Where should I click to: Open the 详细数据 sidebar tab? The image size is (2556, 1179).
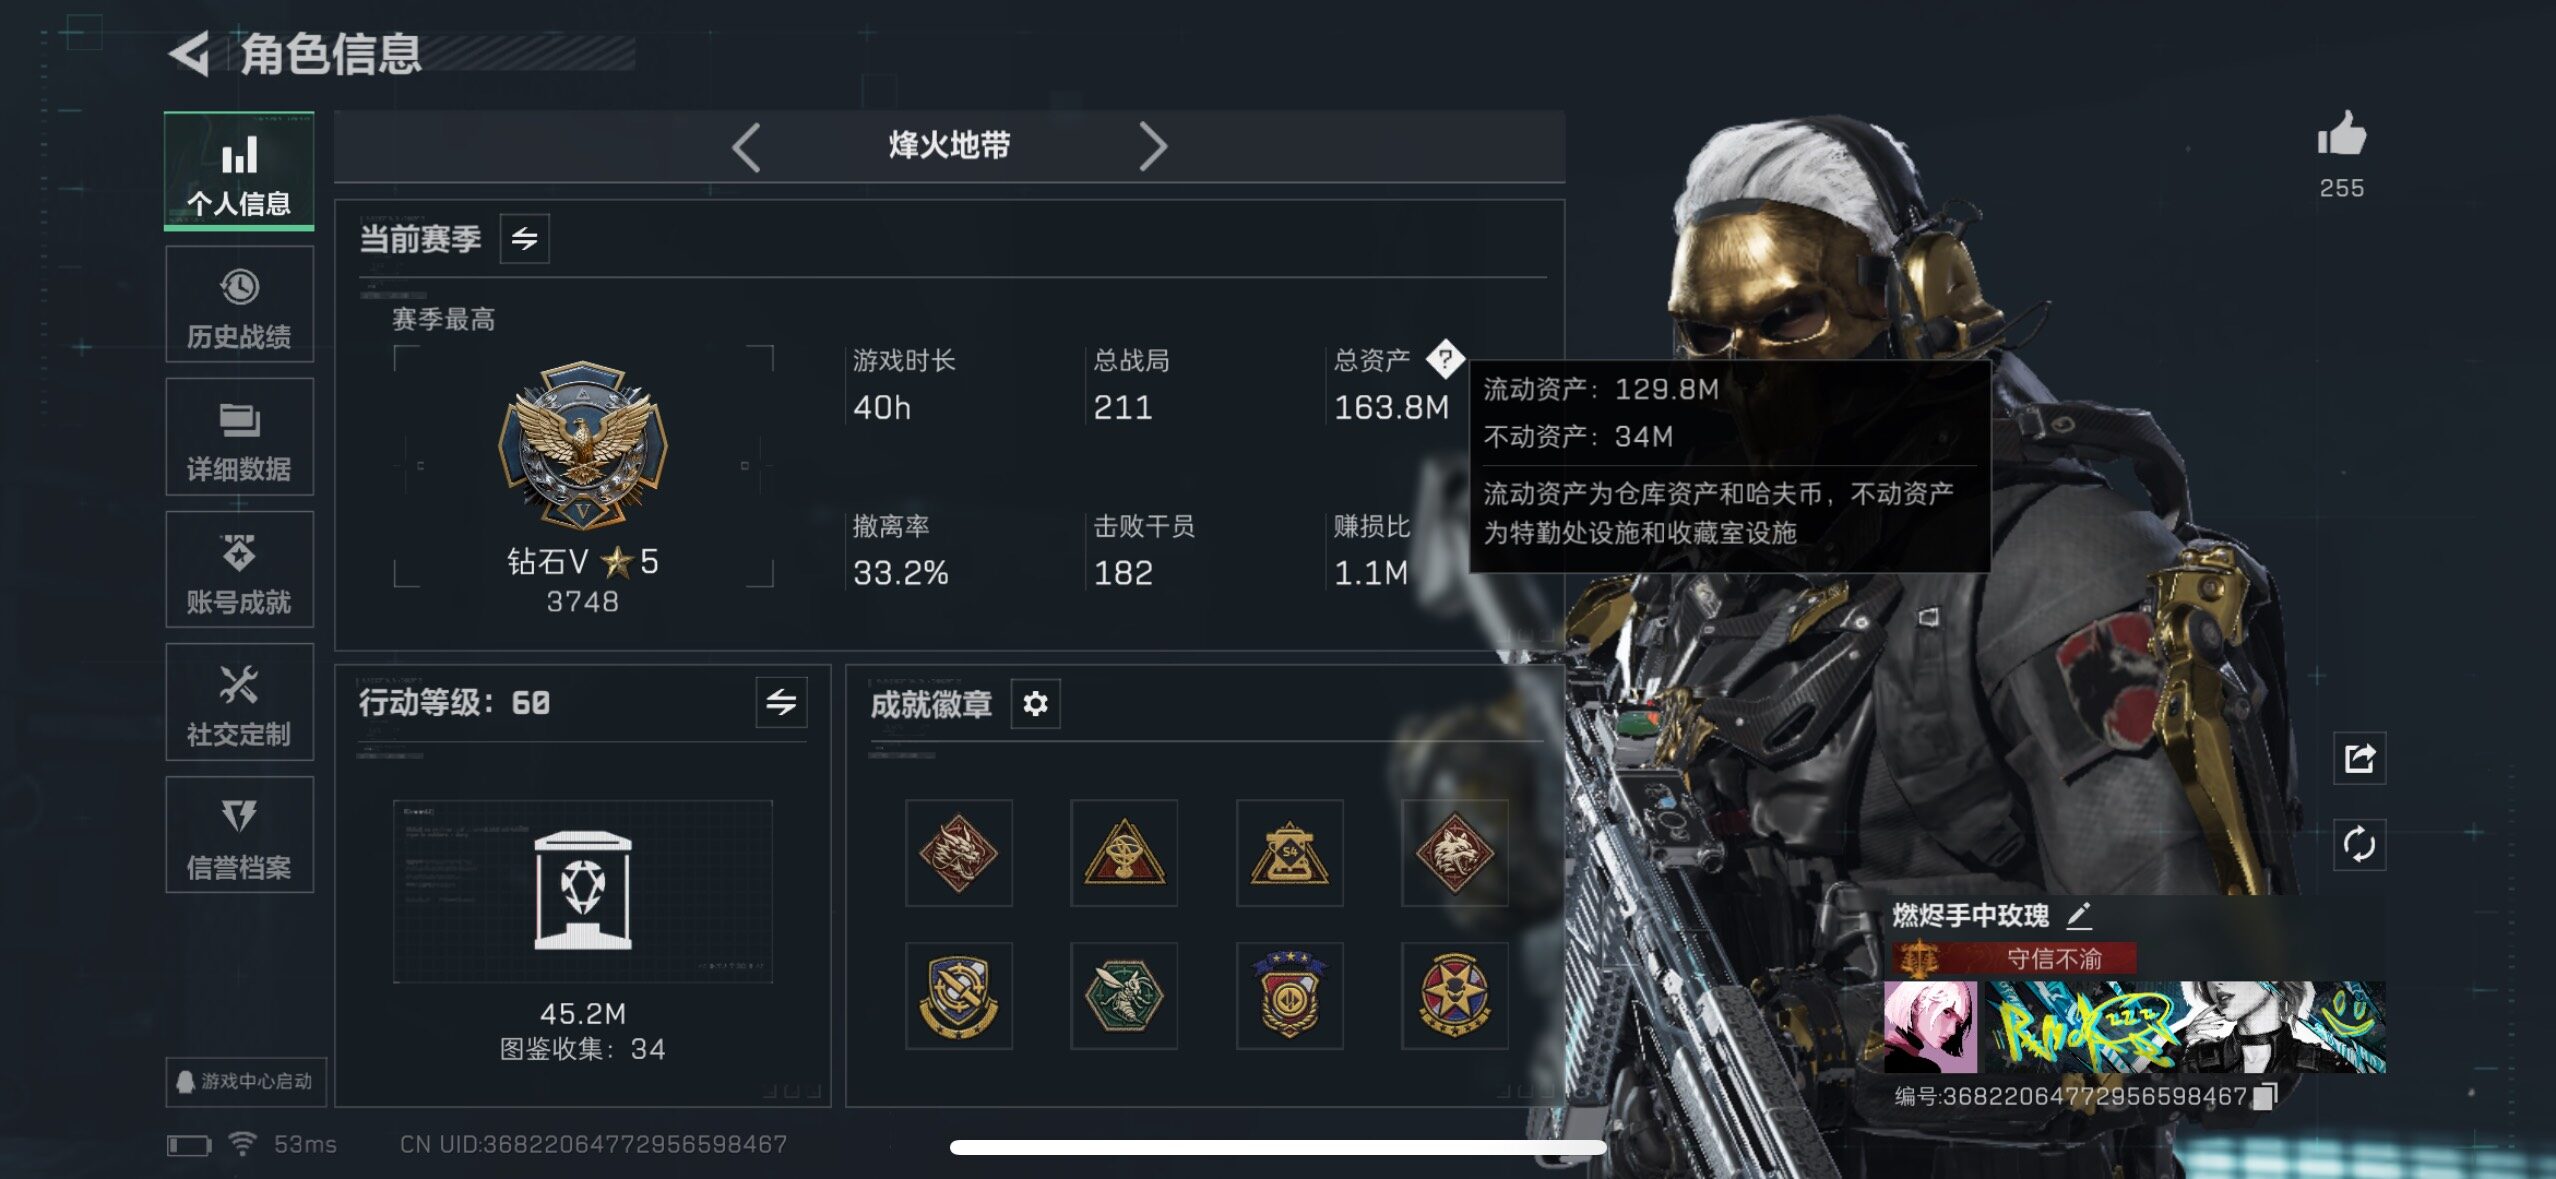click(x=239, y=437)
